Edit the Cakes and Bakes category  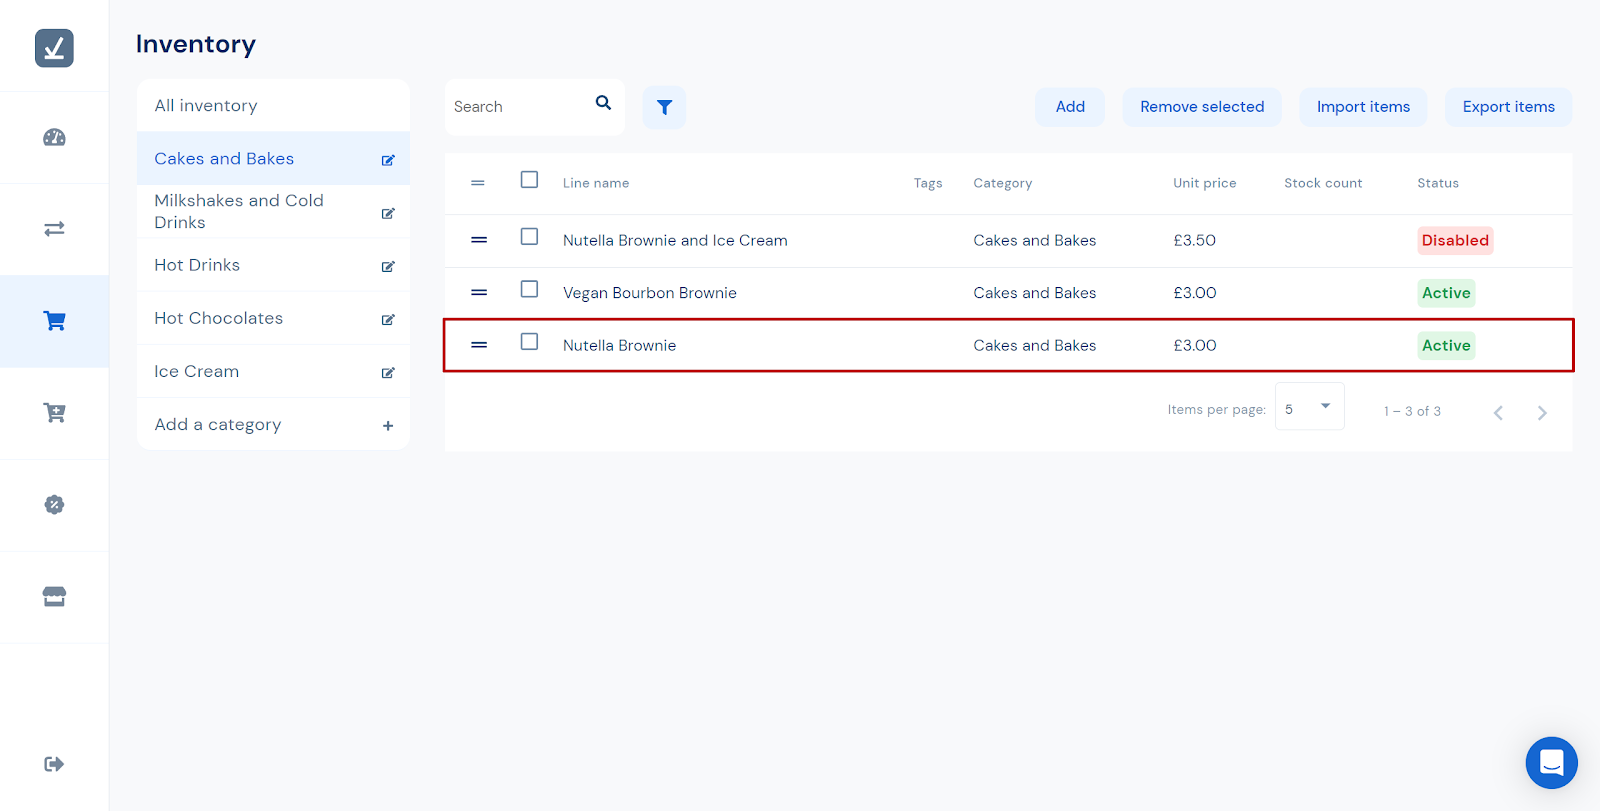388,160
